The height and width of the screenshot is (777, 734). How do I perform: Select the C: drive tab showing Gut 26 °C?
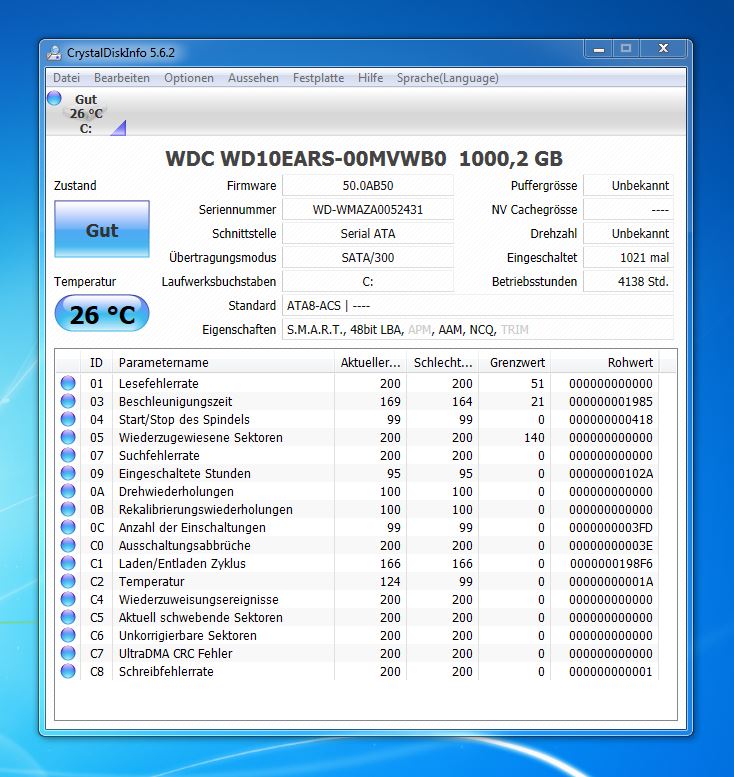tap(87, 113)
